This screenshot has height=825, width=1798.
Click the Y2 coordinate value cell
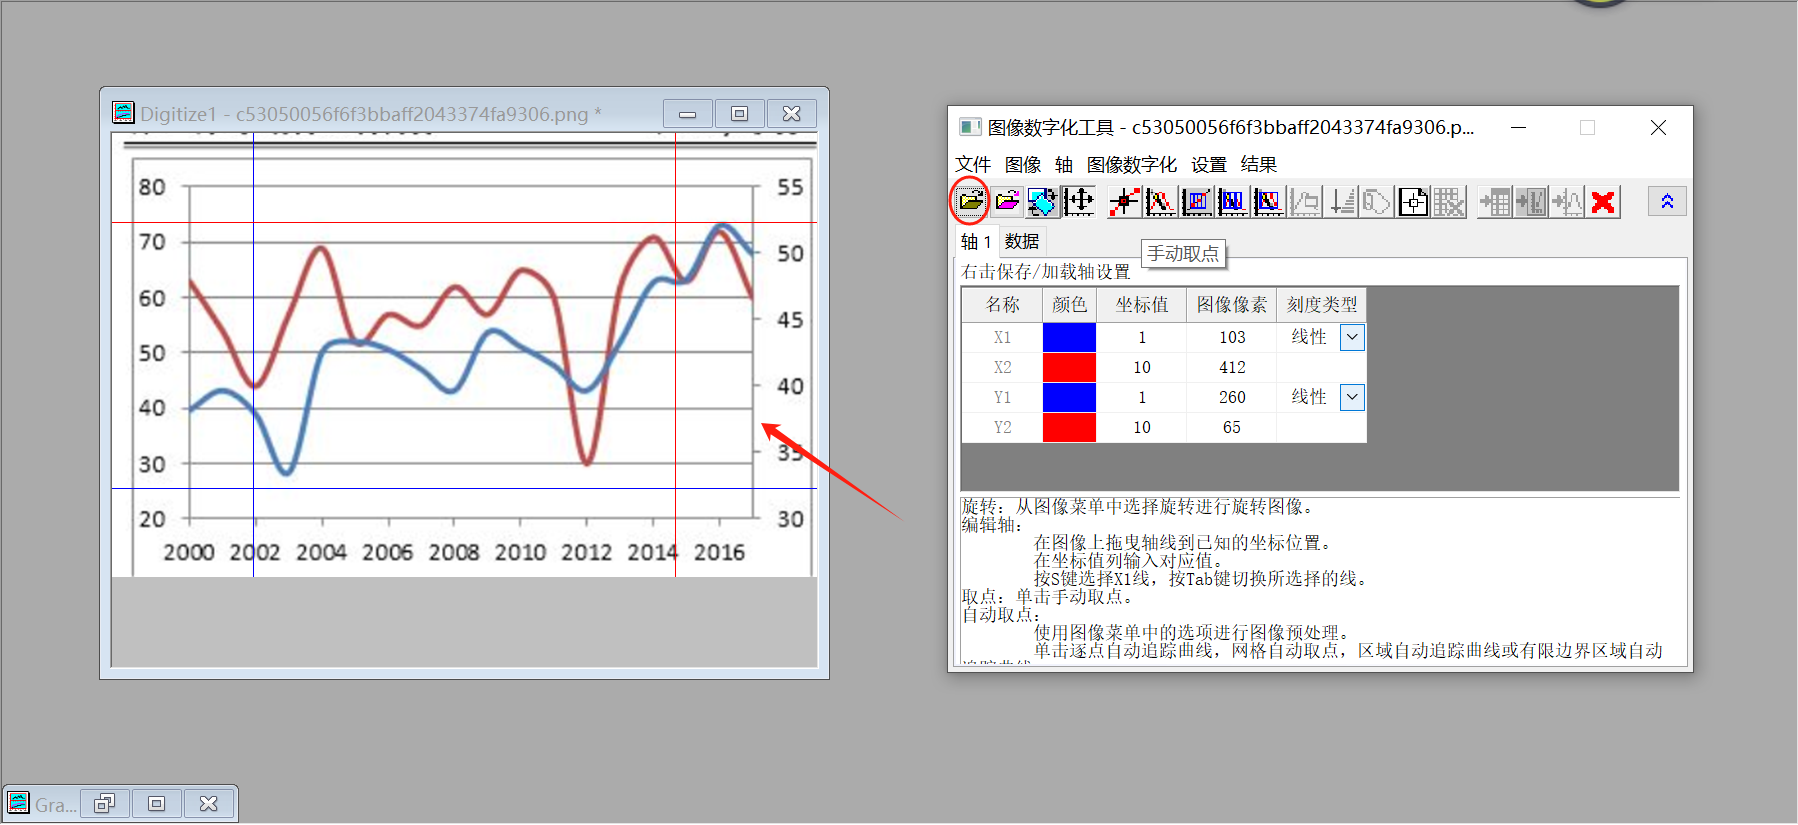point(1142,427)
